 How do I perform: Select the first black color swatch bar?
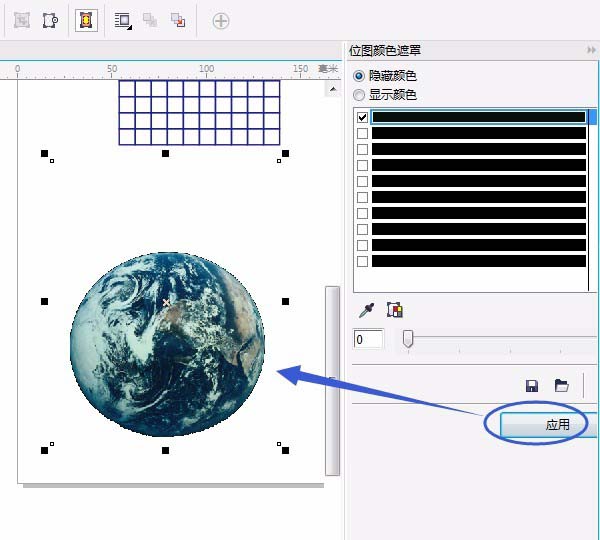pos(479,117)
